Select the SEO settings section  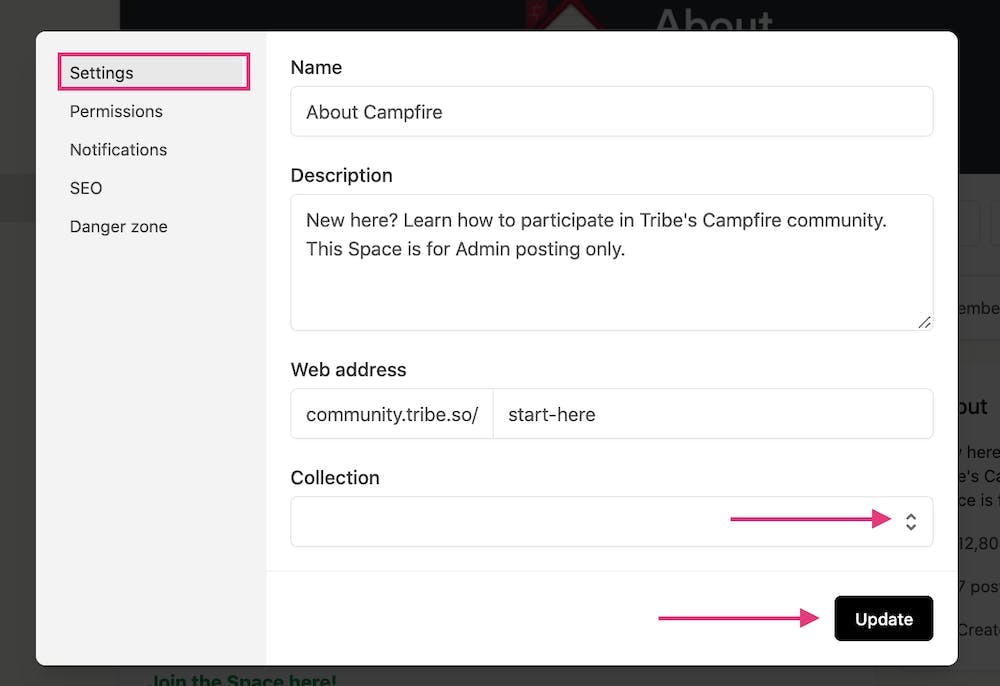coord(86,188)
